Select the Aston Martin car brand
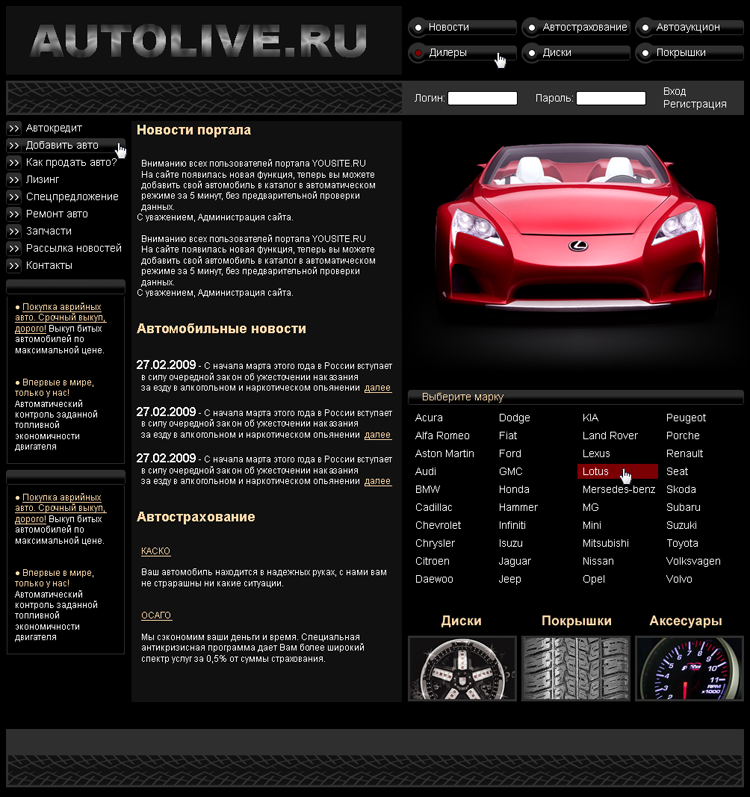 [x=445, y=454]
